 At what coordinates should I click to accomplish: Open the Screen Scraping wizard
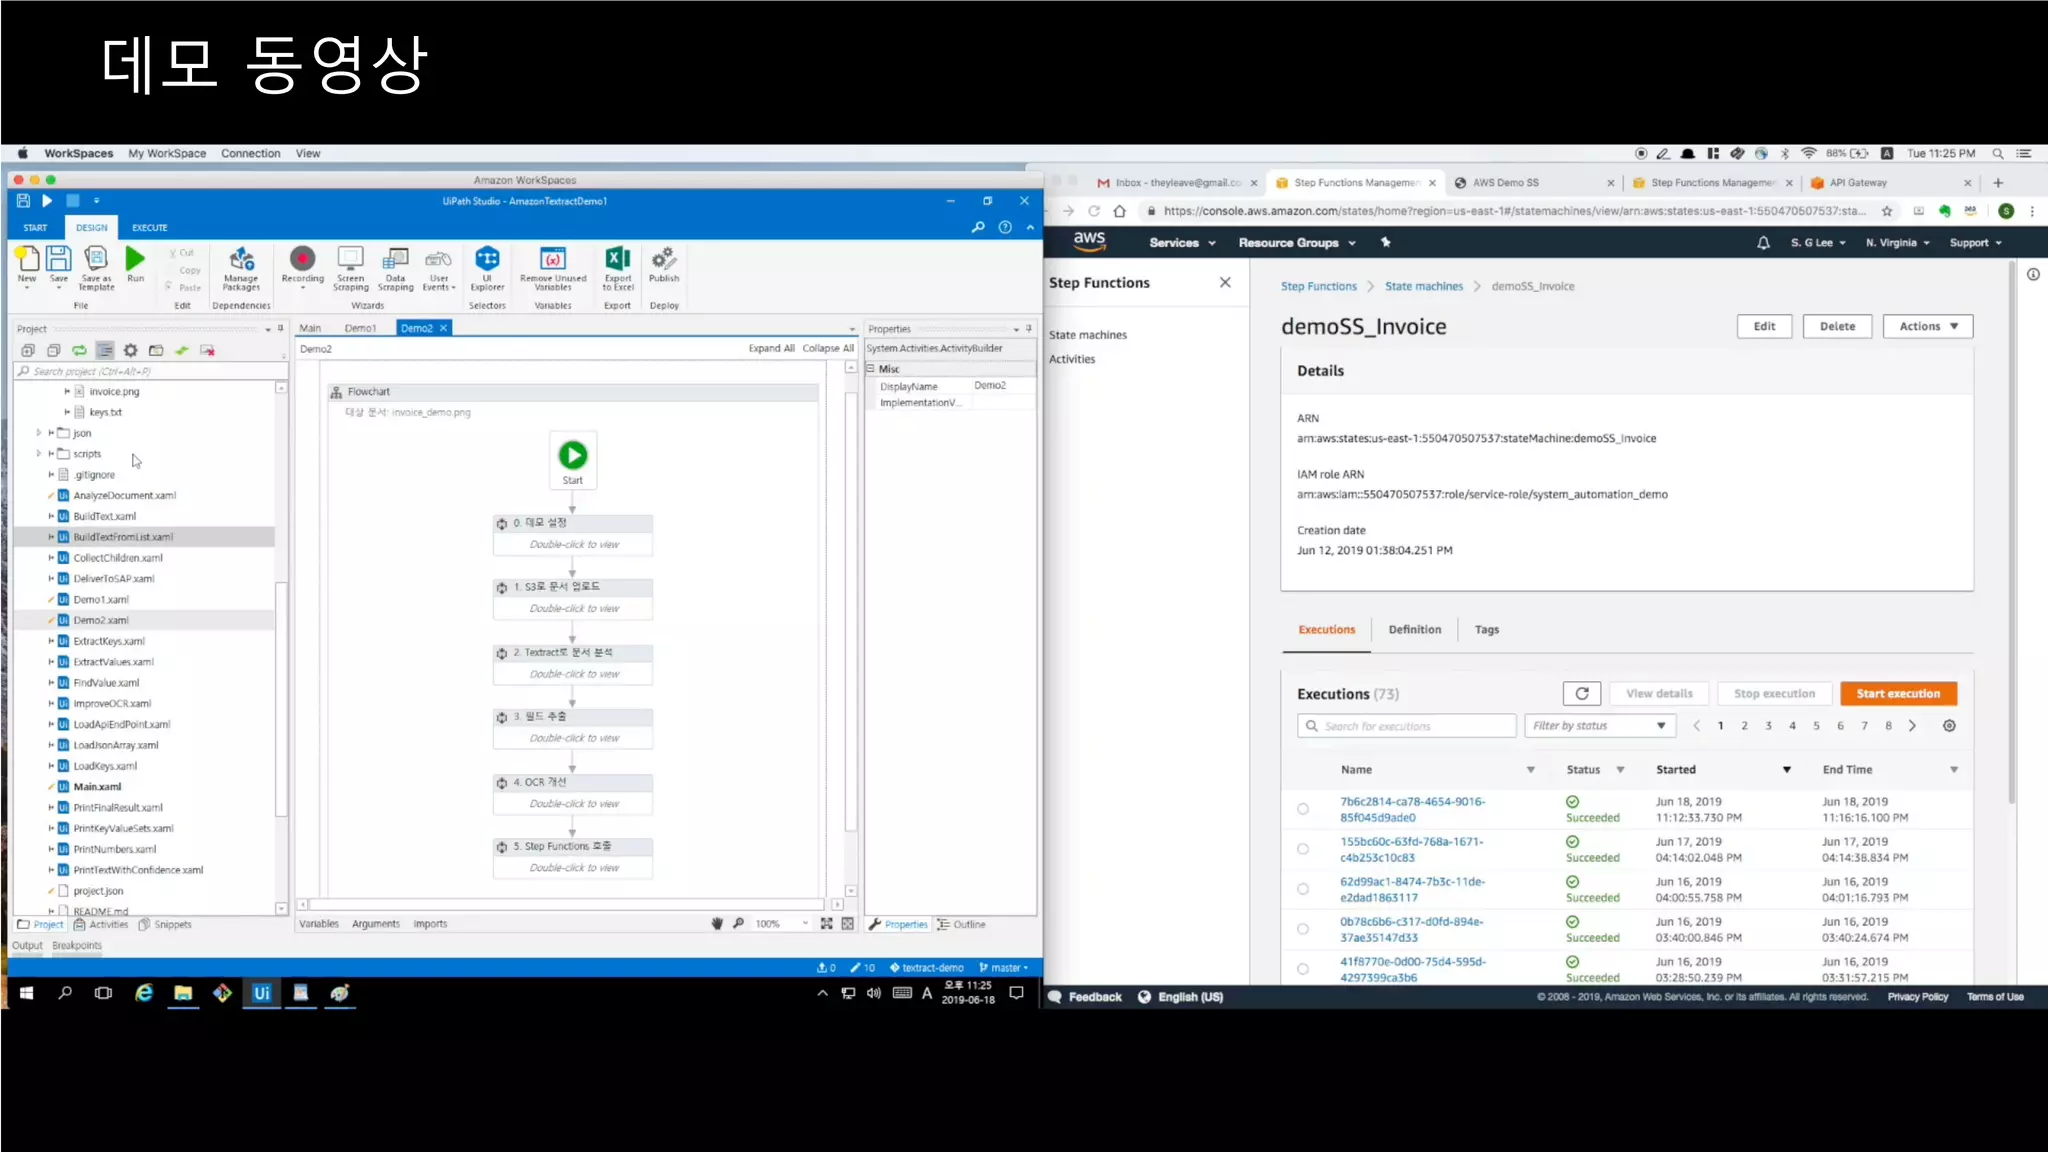click(350, 262)
